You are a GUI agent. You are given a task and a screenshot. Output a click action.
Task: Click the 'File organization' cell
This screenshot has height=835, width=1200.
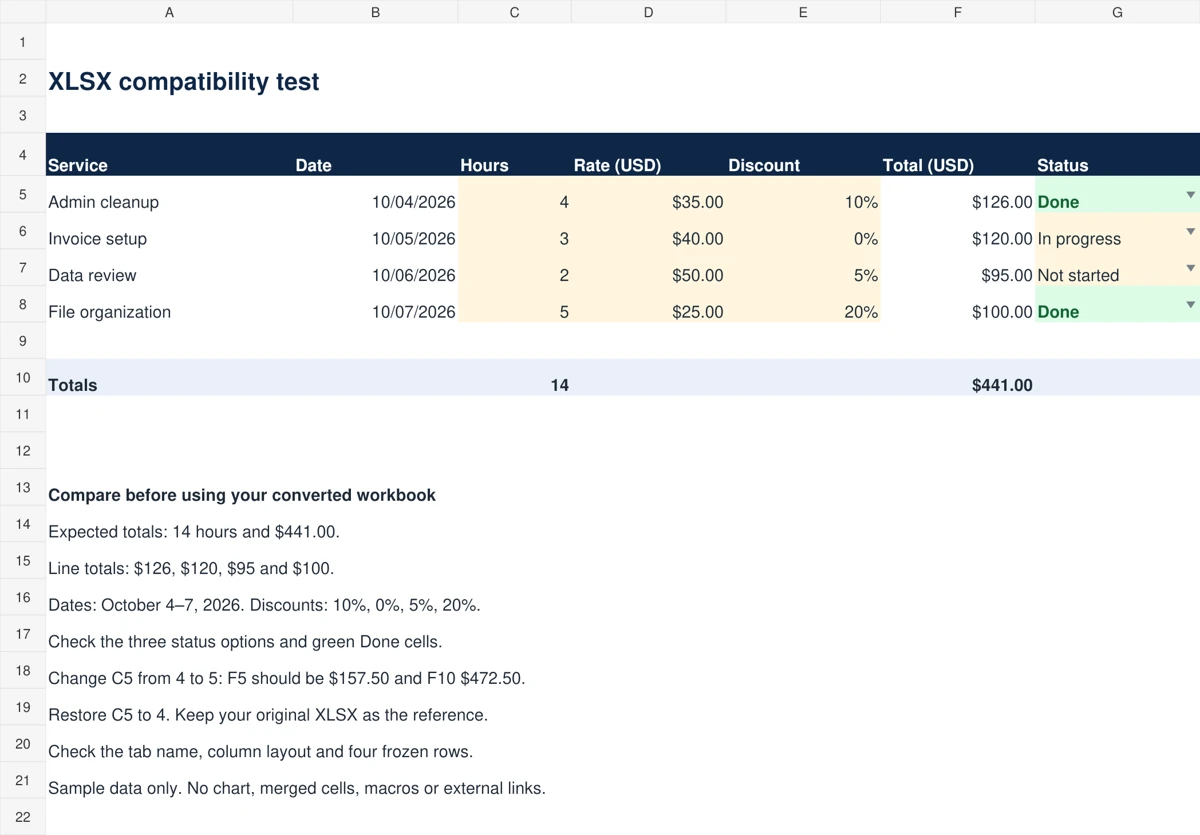[169, 305]
